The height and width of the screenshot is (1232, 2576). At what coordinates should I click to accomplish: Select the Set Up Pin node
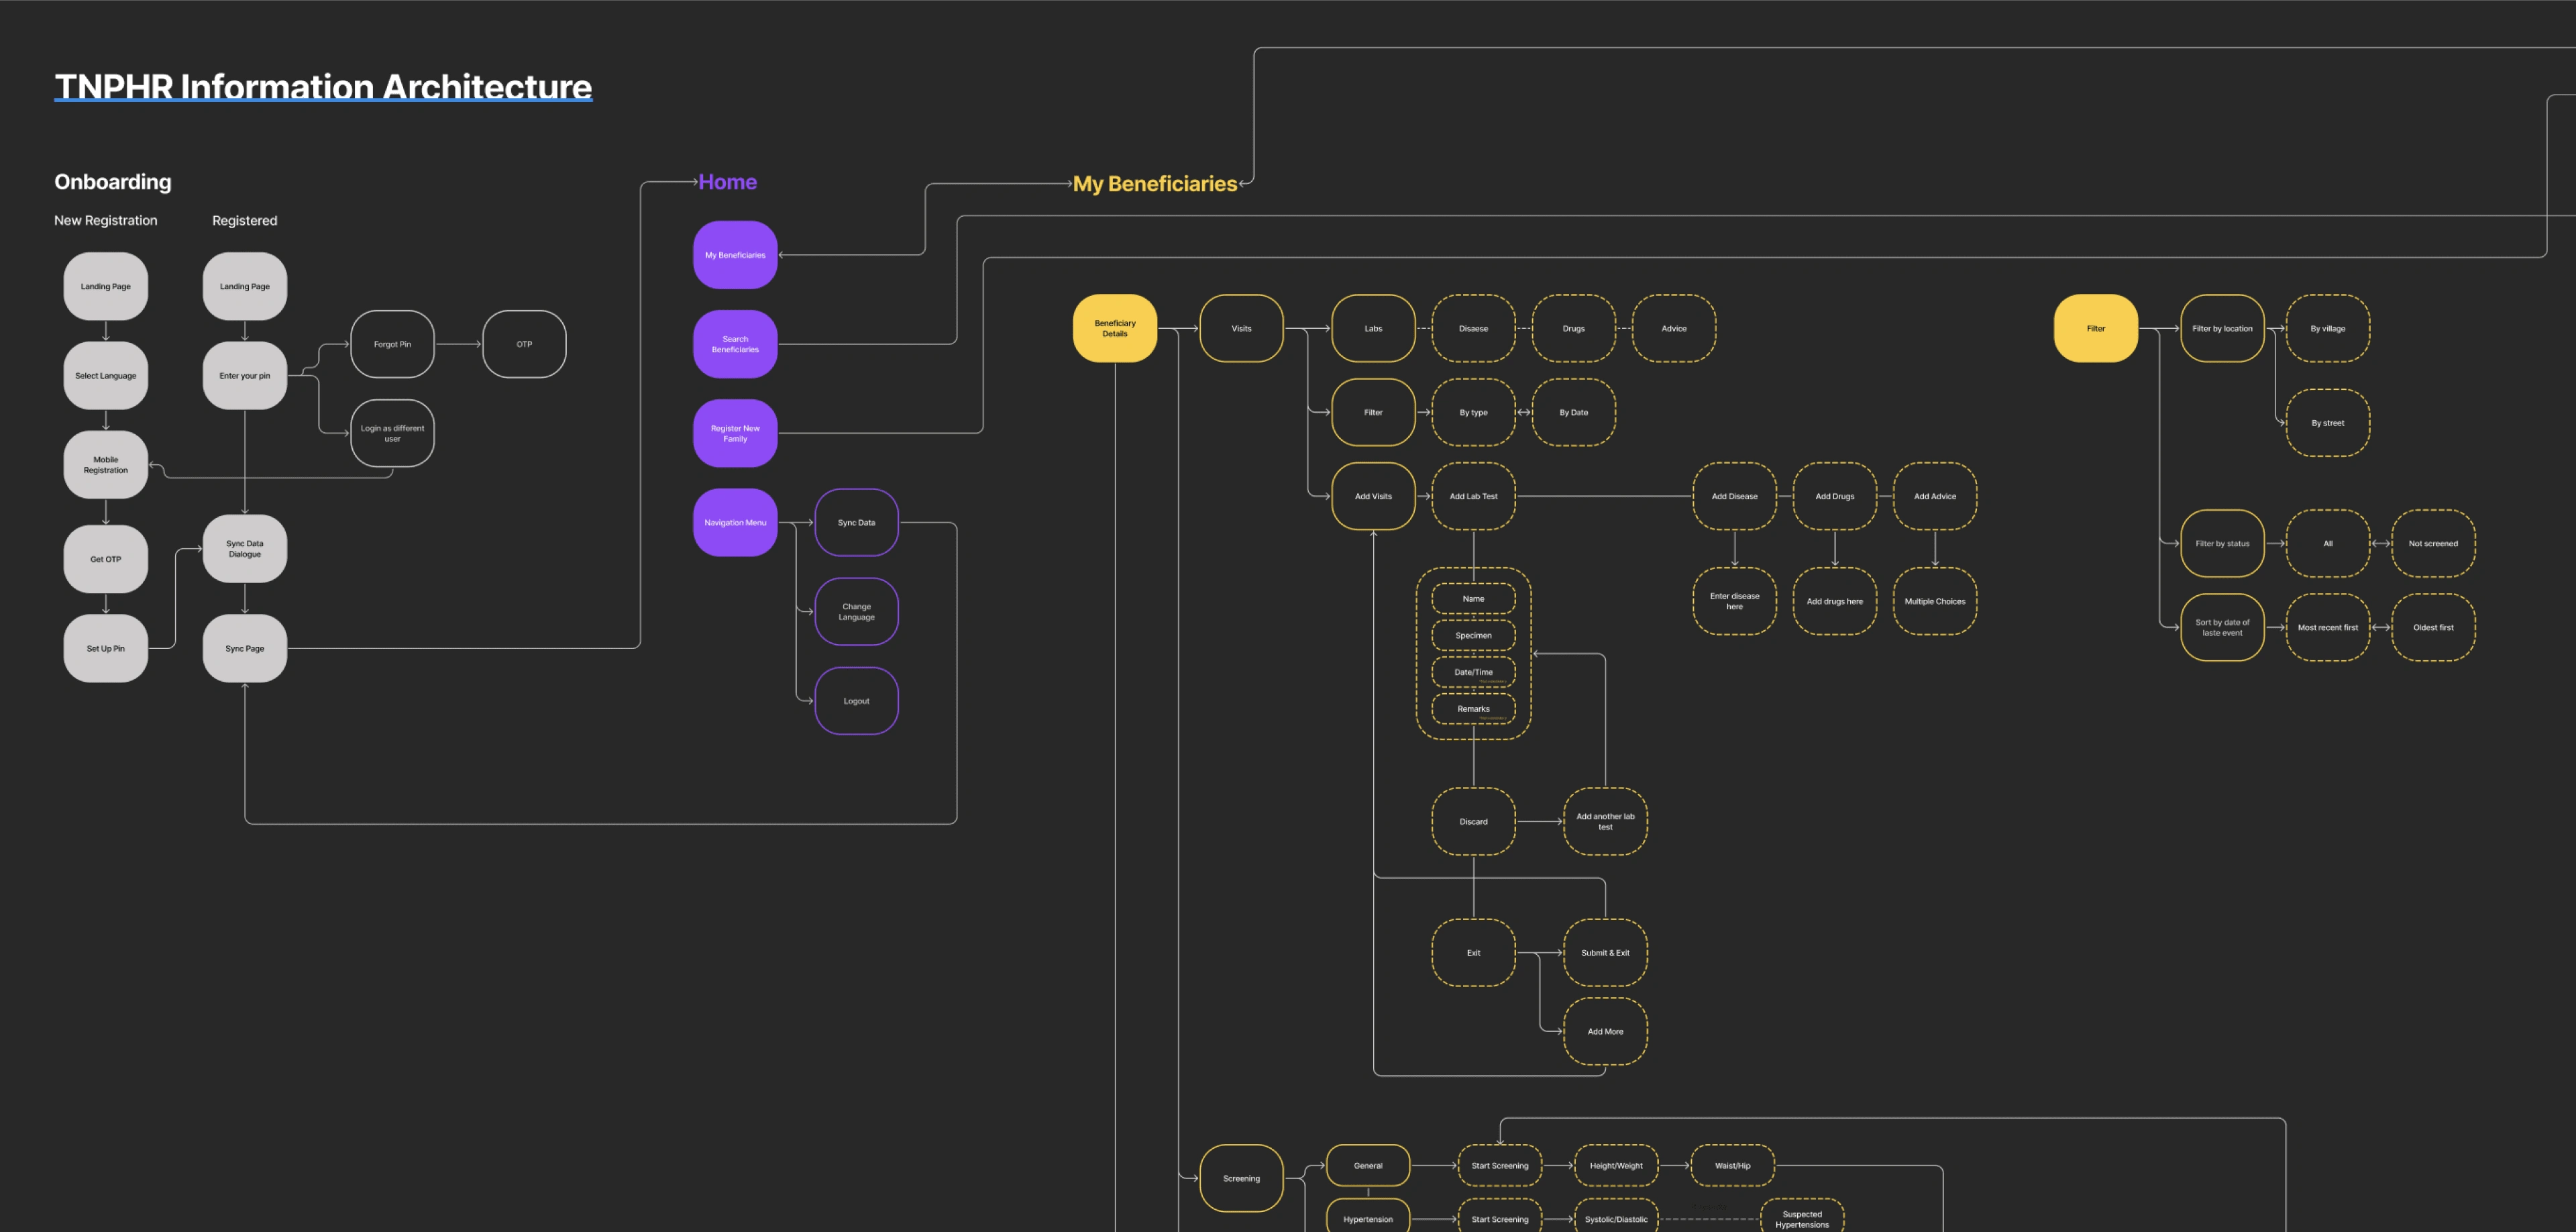pyautogui.click(x=106, y=648)
